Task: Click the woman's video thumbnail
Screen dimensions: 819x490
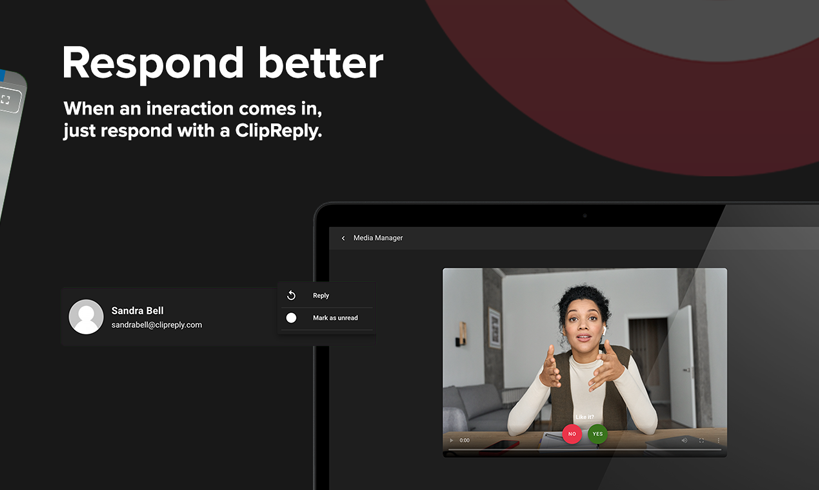Action: (x=584, y=363)
